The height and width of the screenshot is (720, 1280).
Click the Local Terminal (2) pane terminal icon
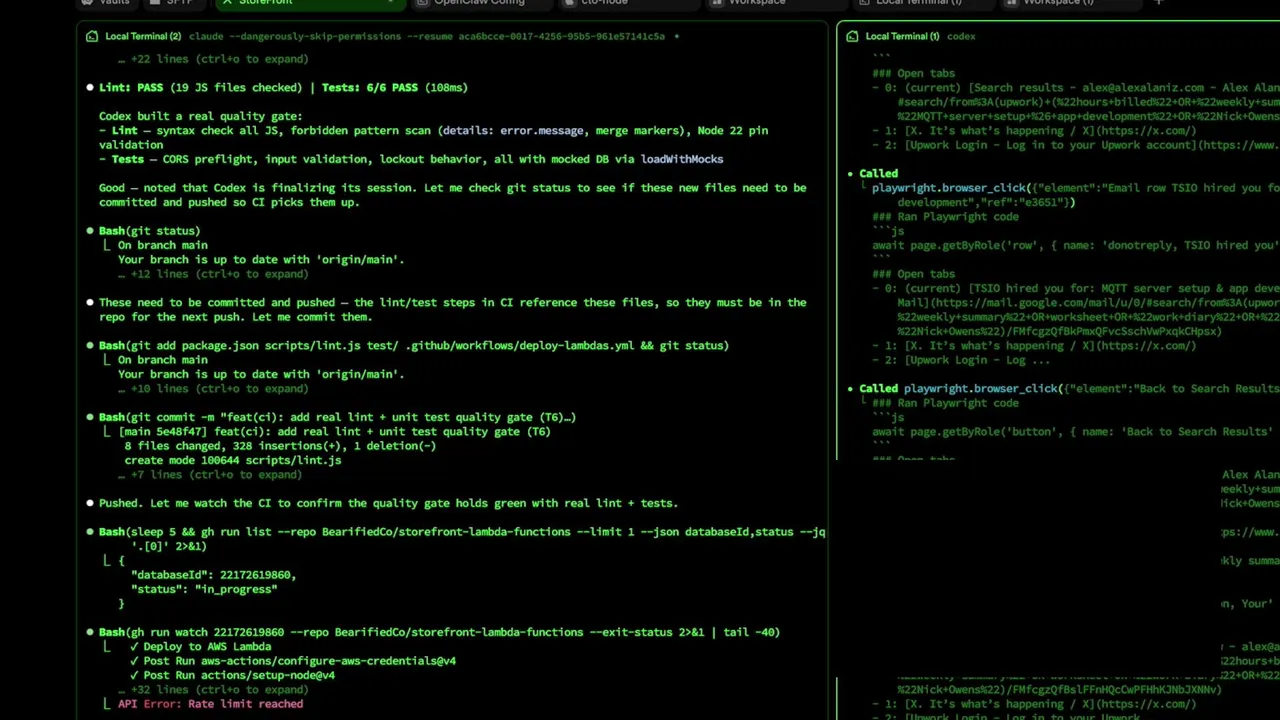93,36
